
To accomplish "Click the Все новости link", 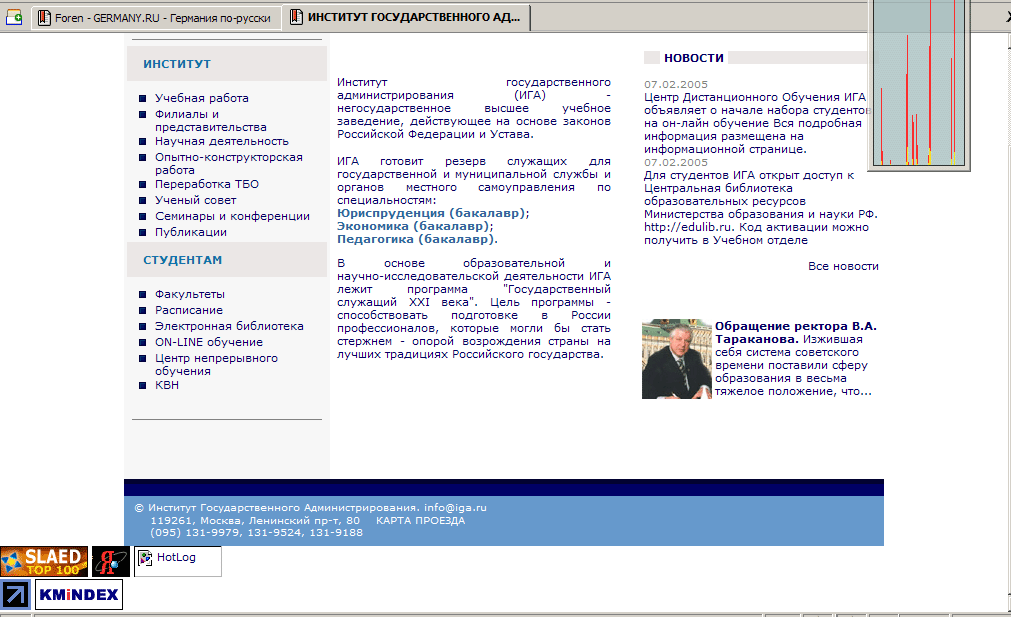I will click(843, 266).
